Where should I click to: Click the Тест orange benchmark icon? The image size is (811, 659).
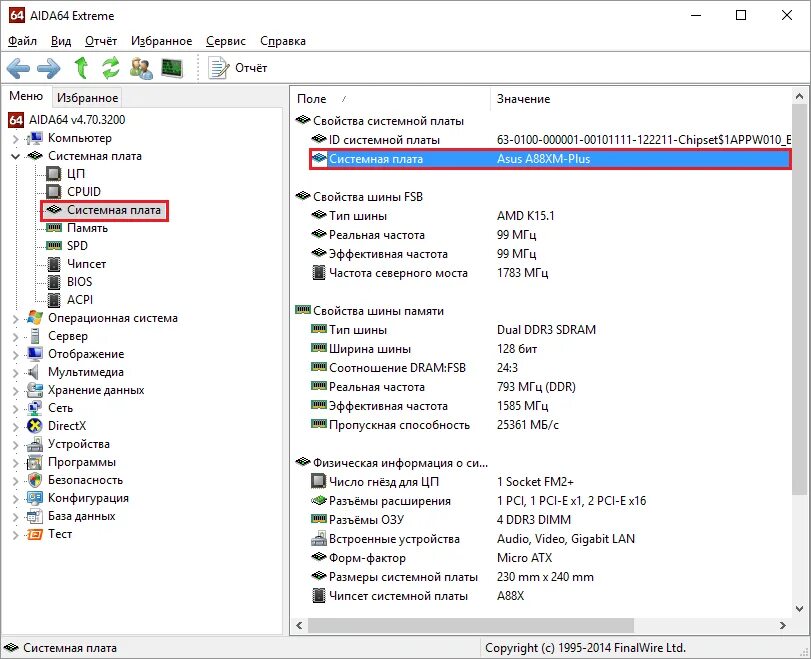pos(35,534)
